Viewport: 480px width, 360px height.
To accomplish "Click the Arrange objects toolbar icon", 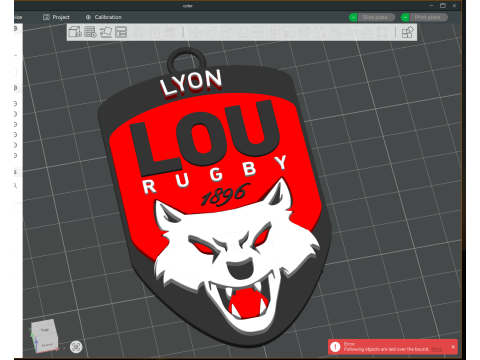I will (x=121, y=32).
